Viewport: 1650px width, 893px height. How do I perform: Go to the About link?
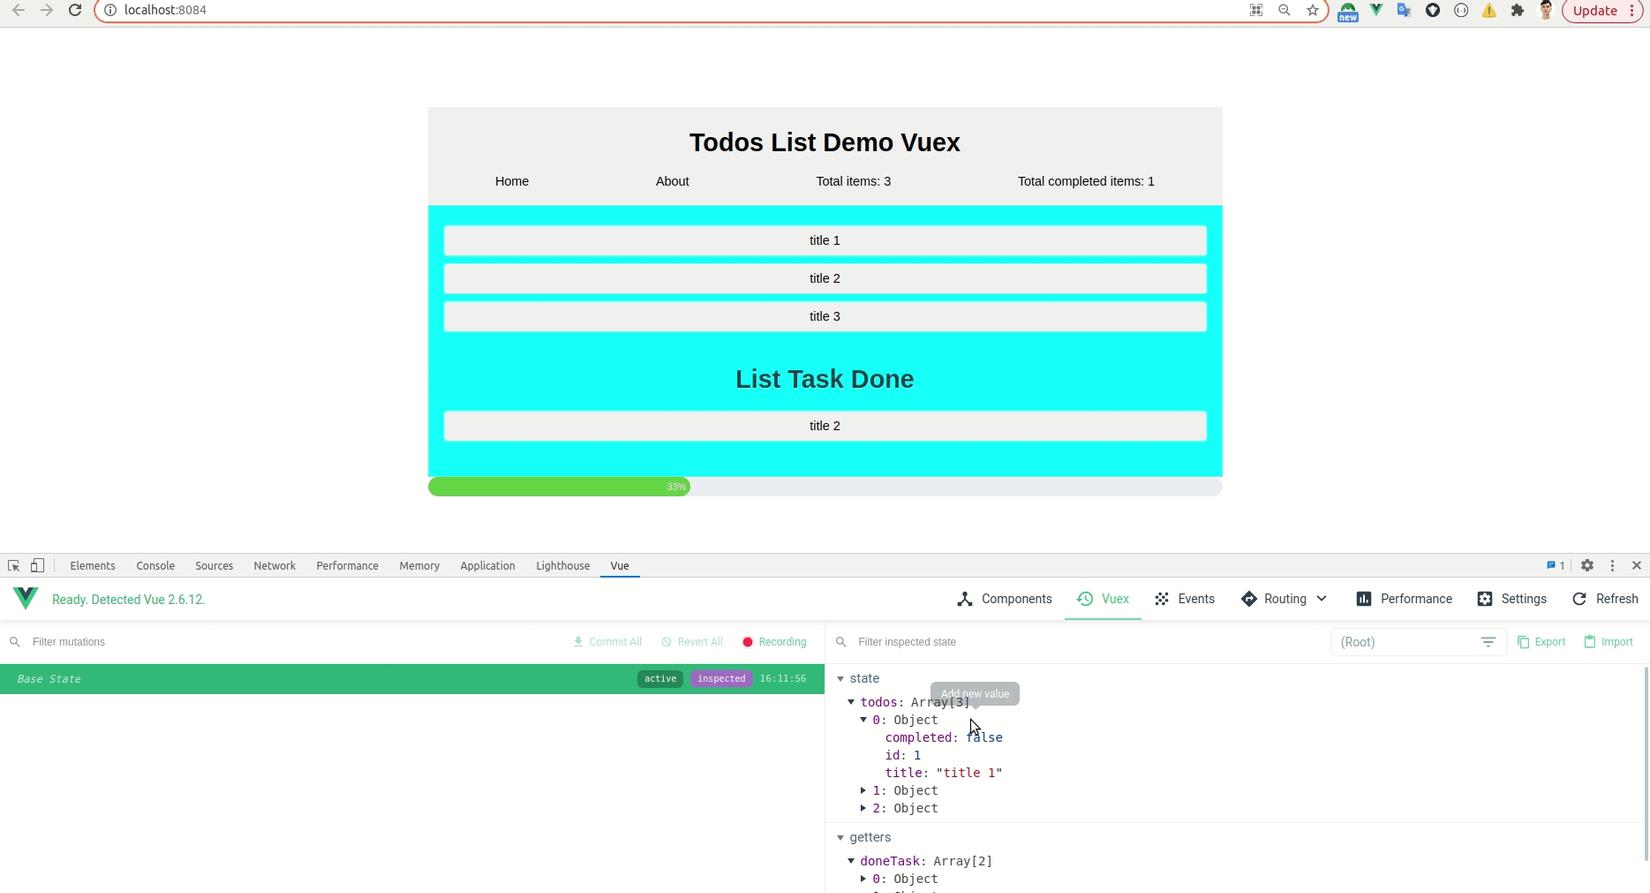(x=672, y=181)
